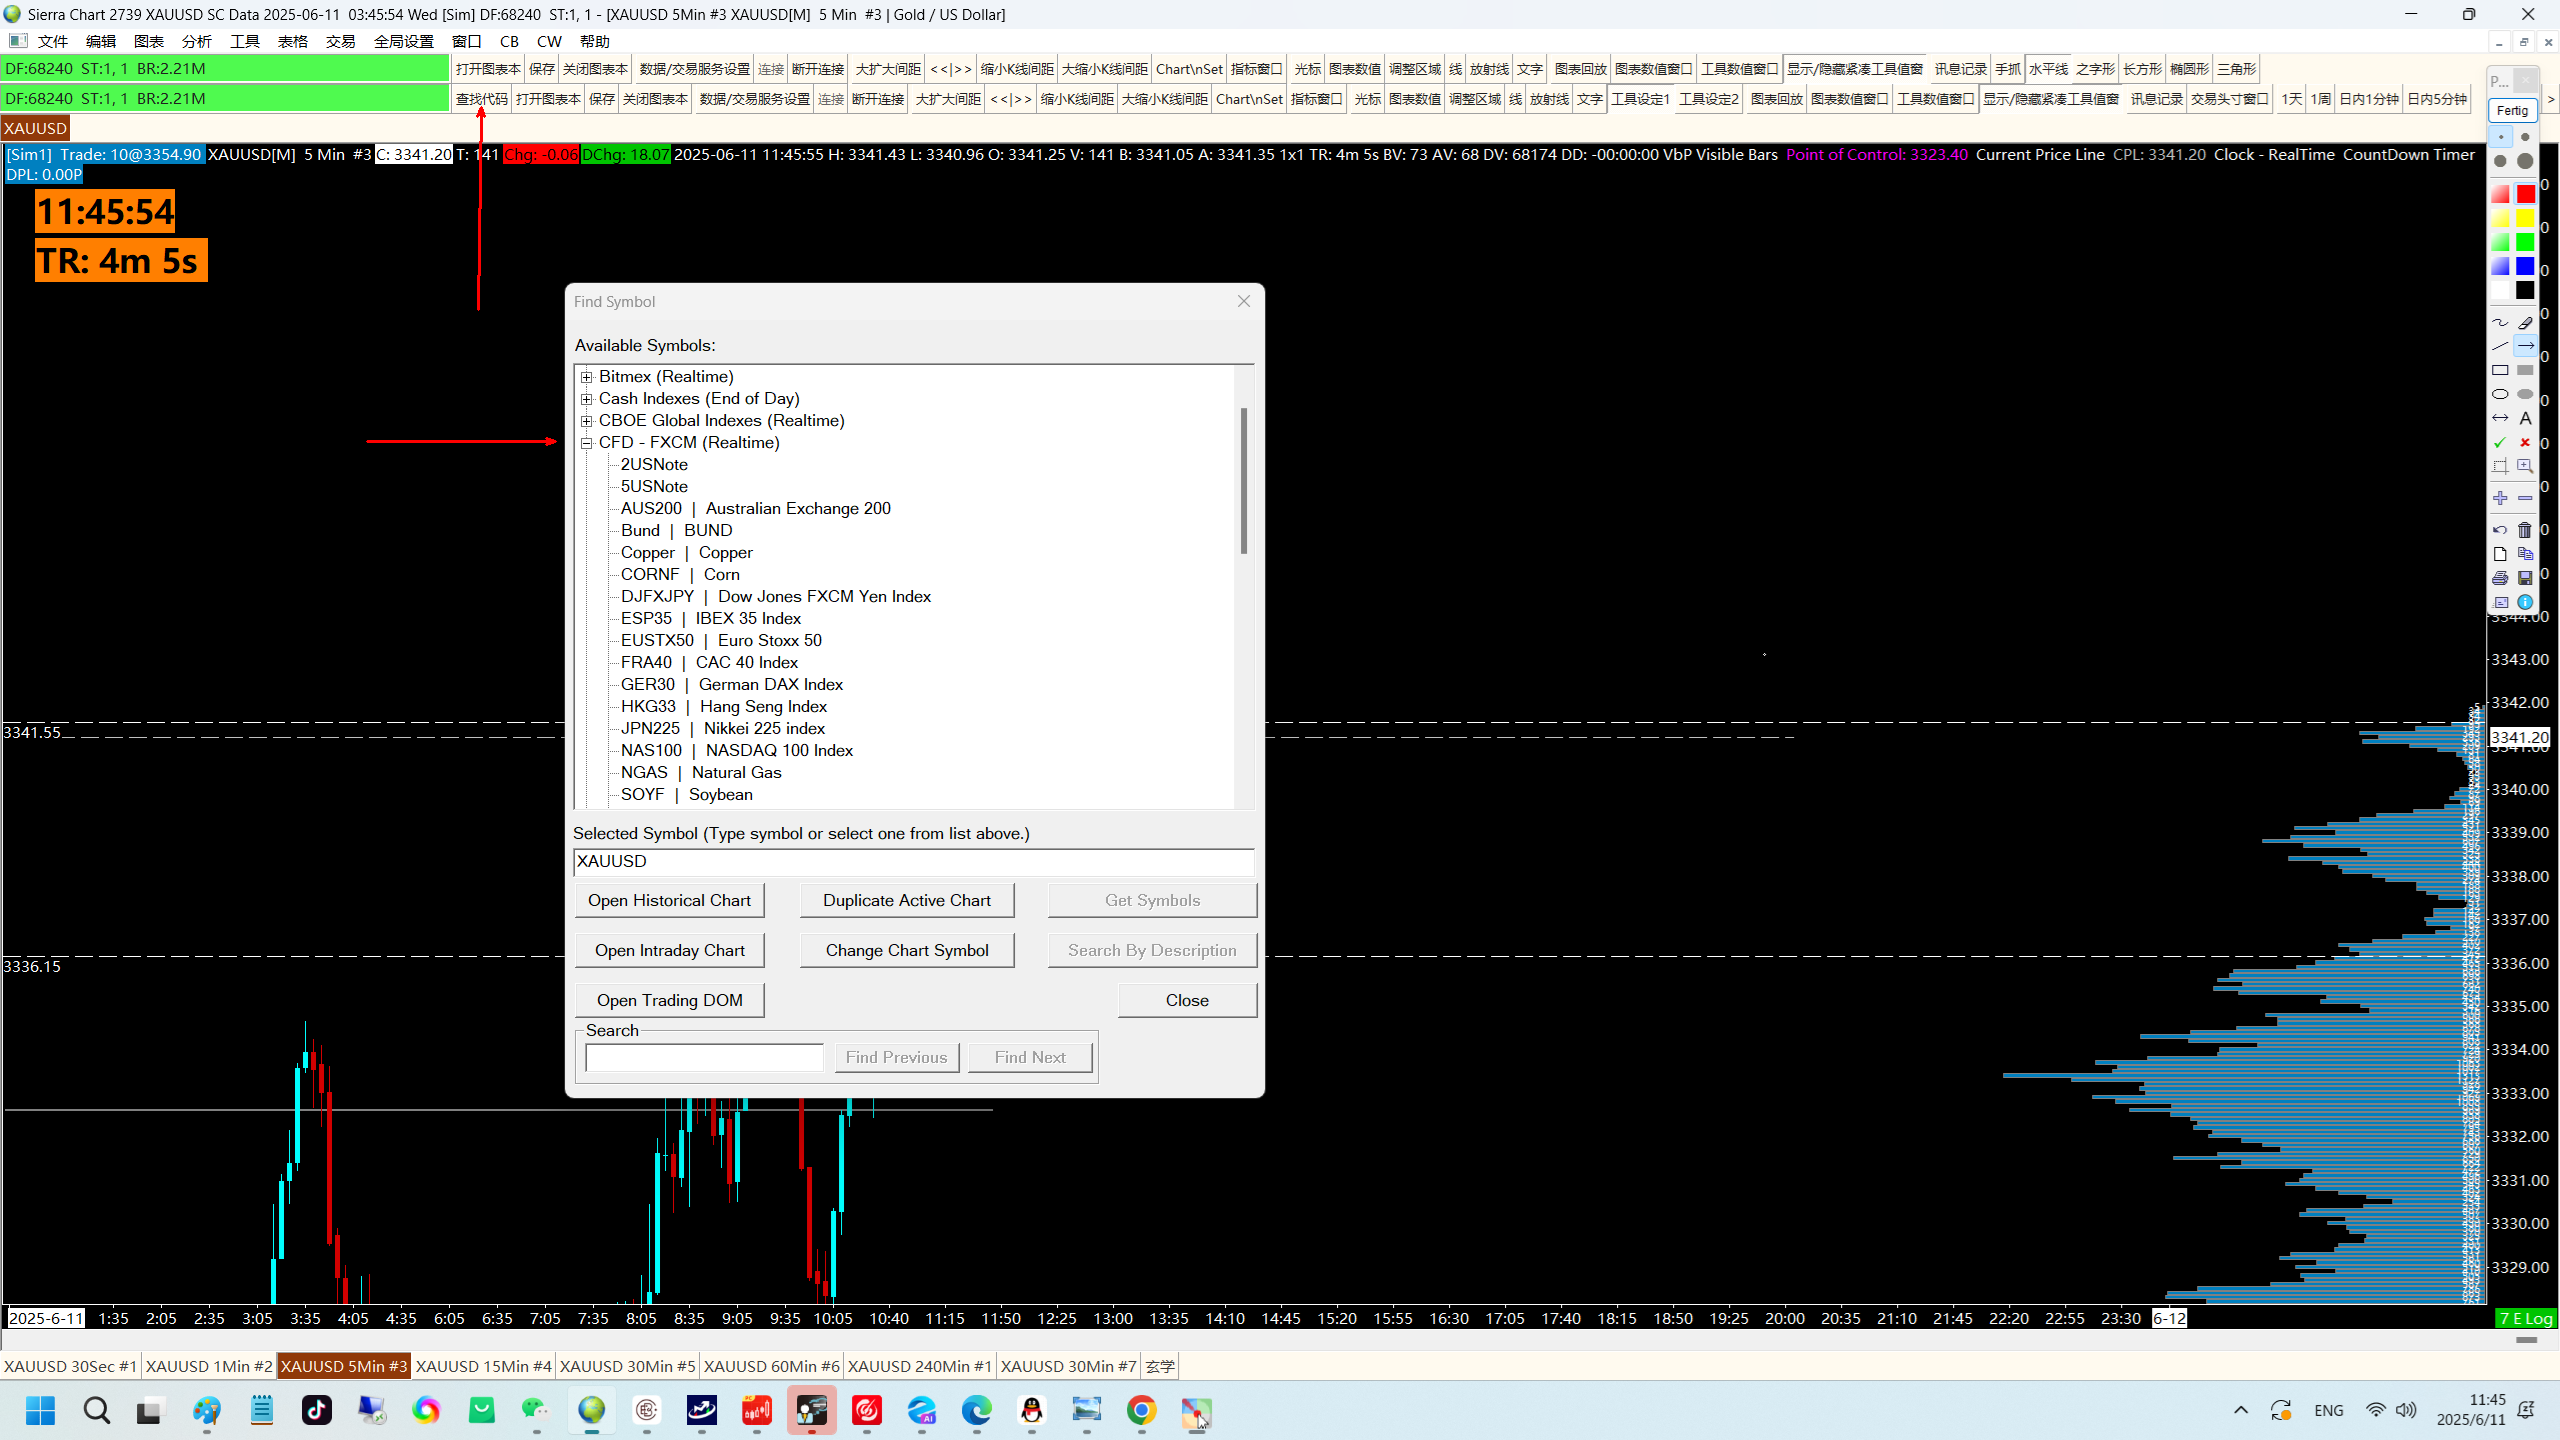Image resolution: width=2560 pixels, height=1440 pixels.
Task: Select the eraser tool in drawing palette
Action: click(x=2525, y=323)
